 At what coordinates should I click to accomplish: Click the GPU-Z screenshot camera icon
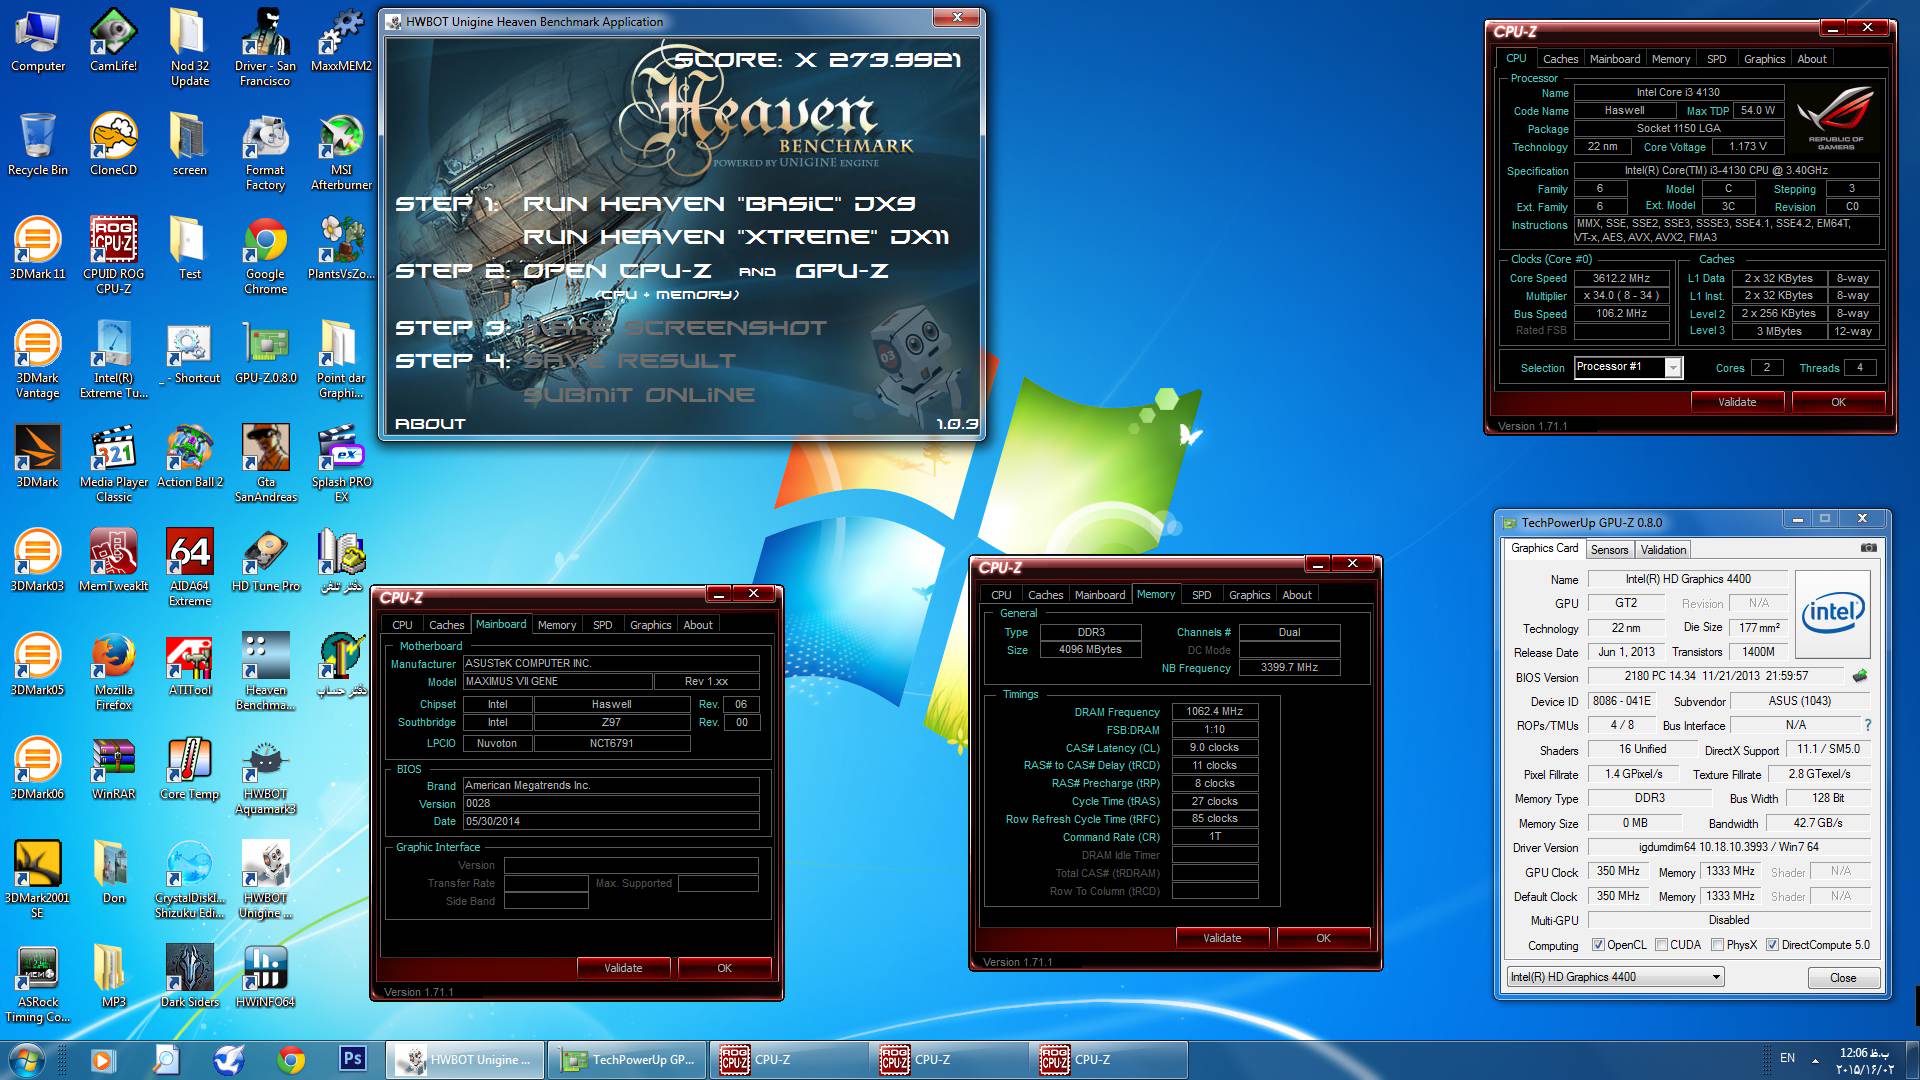click(x=1868, y=548)
